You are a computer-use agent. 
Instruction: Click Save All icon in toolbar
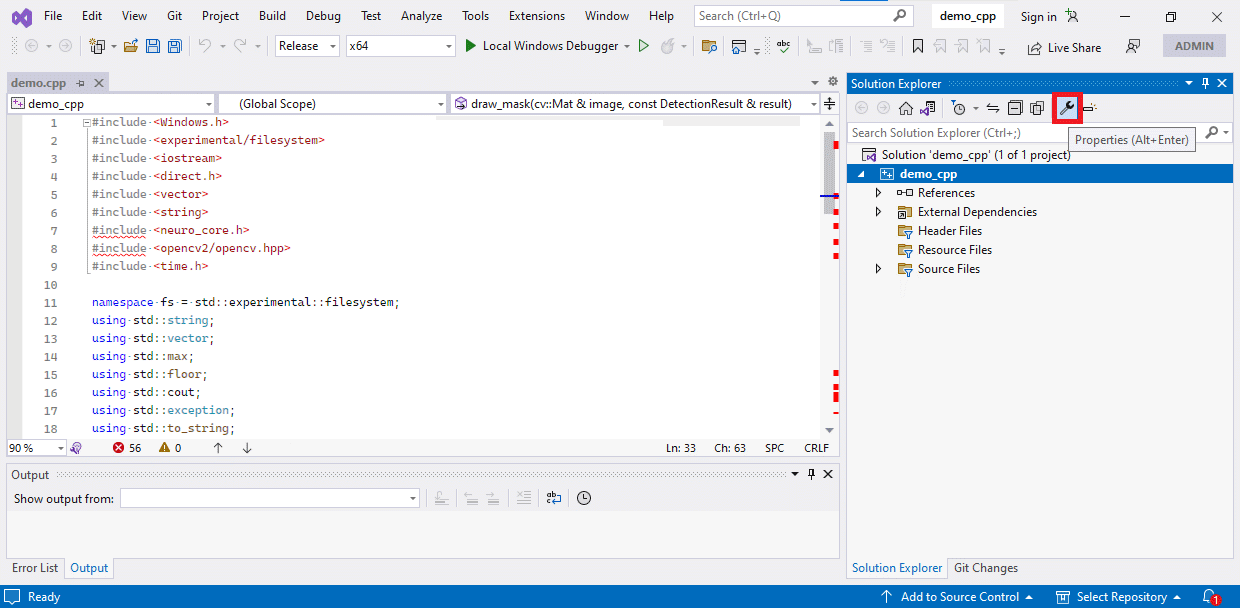(174, 46)
